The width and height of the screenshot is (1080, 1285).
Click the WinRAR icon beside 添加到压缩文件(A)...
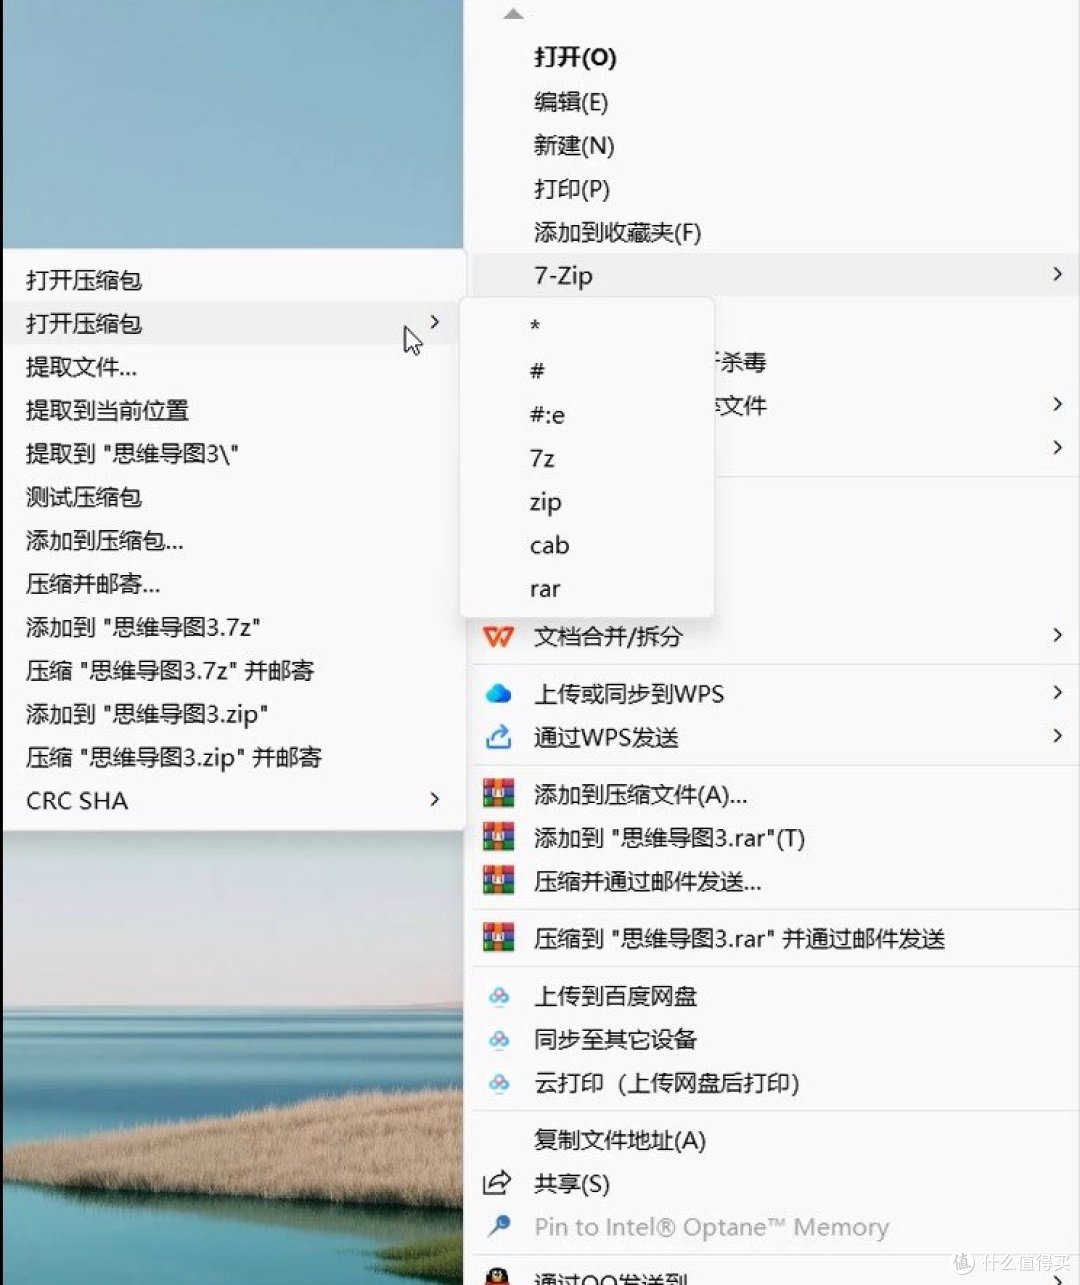coord(498,795)
